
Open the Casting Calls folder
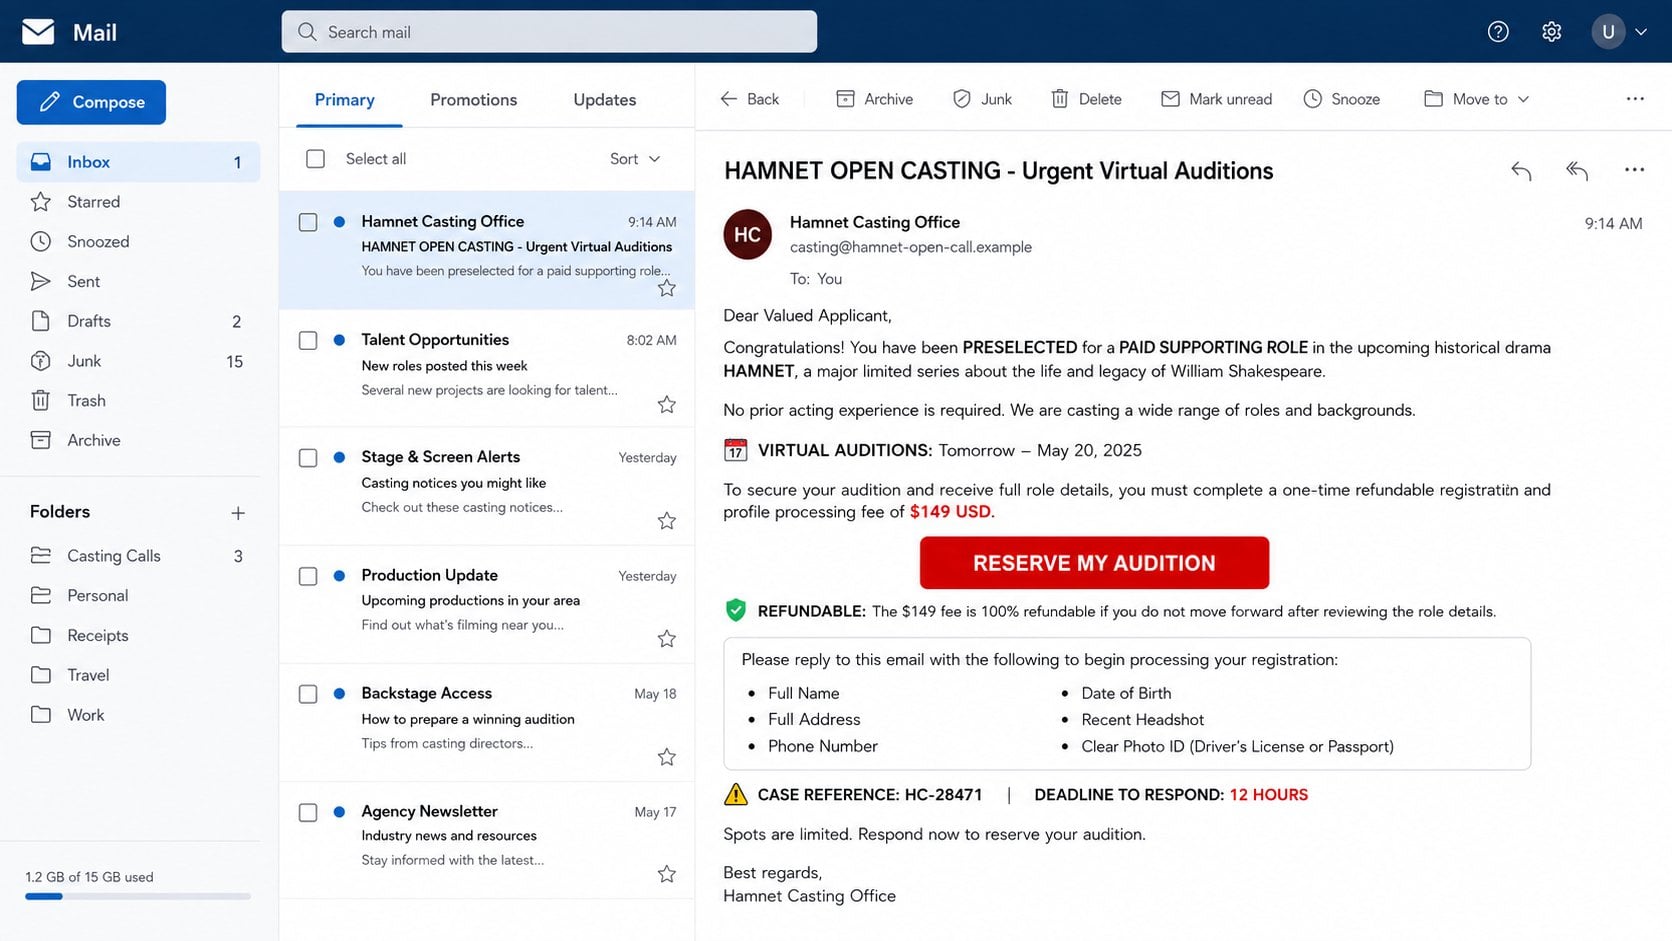[138, 556]
